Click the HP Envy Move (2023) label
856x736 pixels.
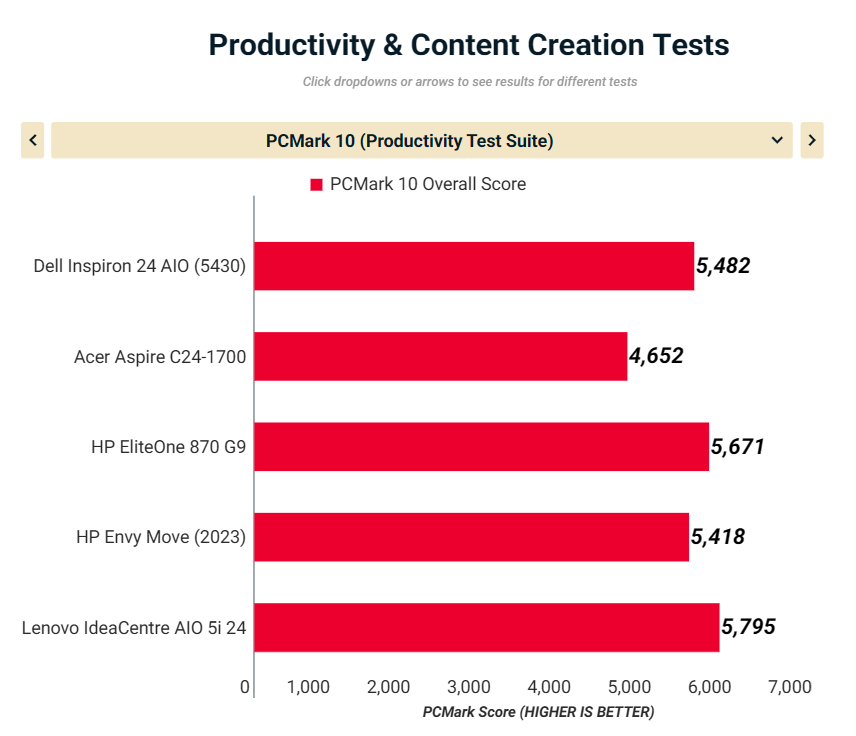coord(161,537)
